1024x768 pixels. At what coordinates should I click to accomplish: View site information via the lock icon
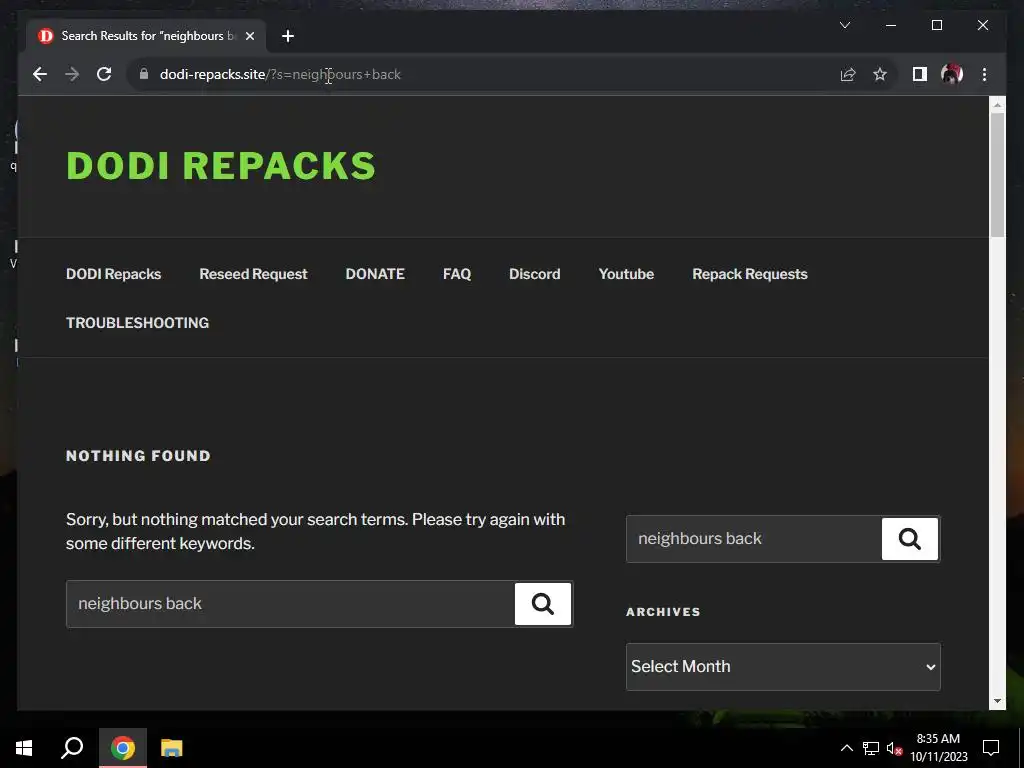144,74
